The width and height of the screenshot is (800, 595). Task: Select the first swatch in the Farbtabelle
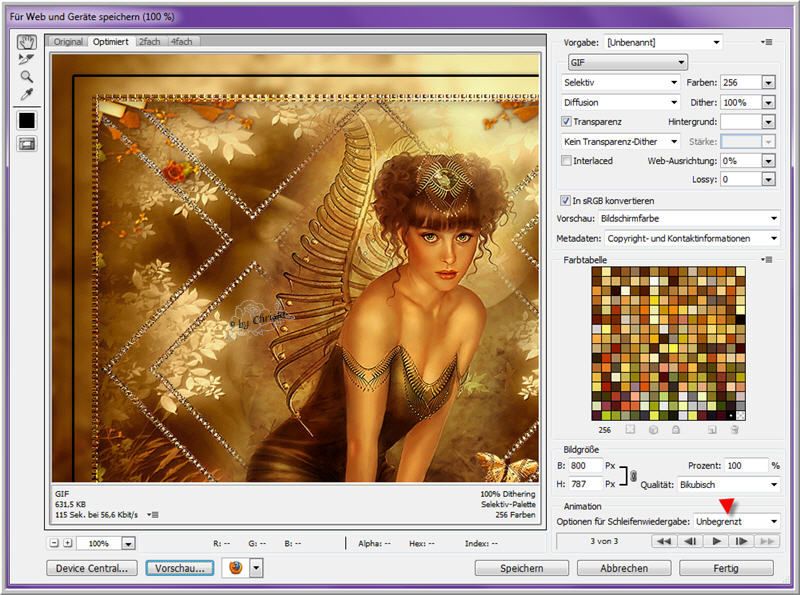pos(596,271)
